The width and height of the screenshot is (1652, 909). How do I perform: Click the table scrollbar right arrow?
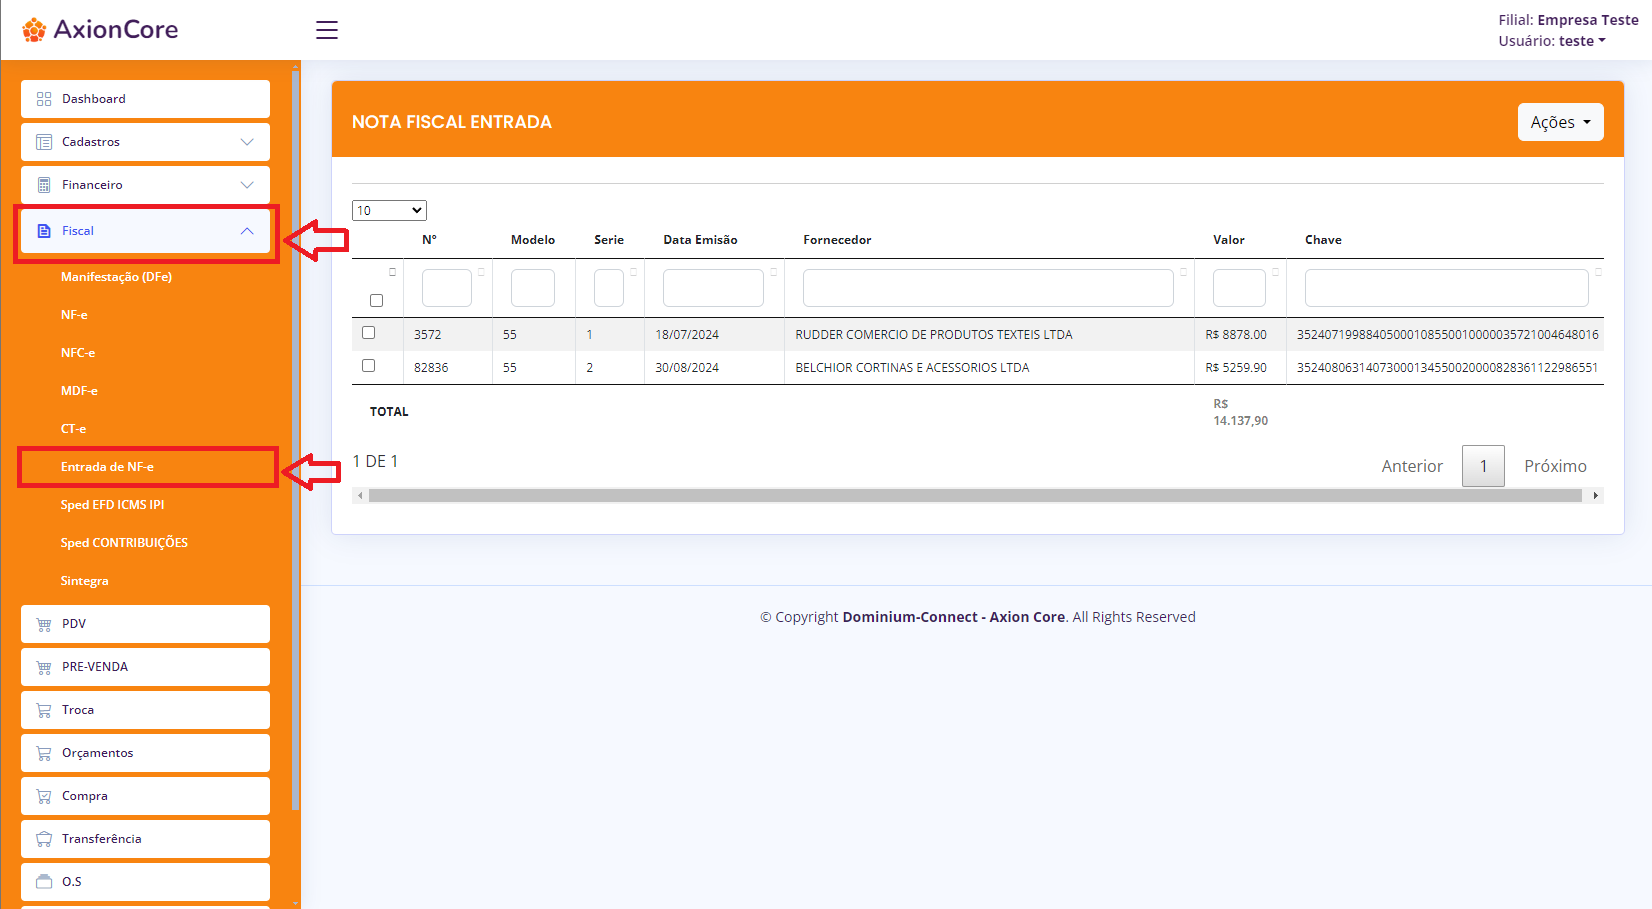pyautogui.click(x=1596, y=495)
